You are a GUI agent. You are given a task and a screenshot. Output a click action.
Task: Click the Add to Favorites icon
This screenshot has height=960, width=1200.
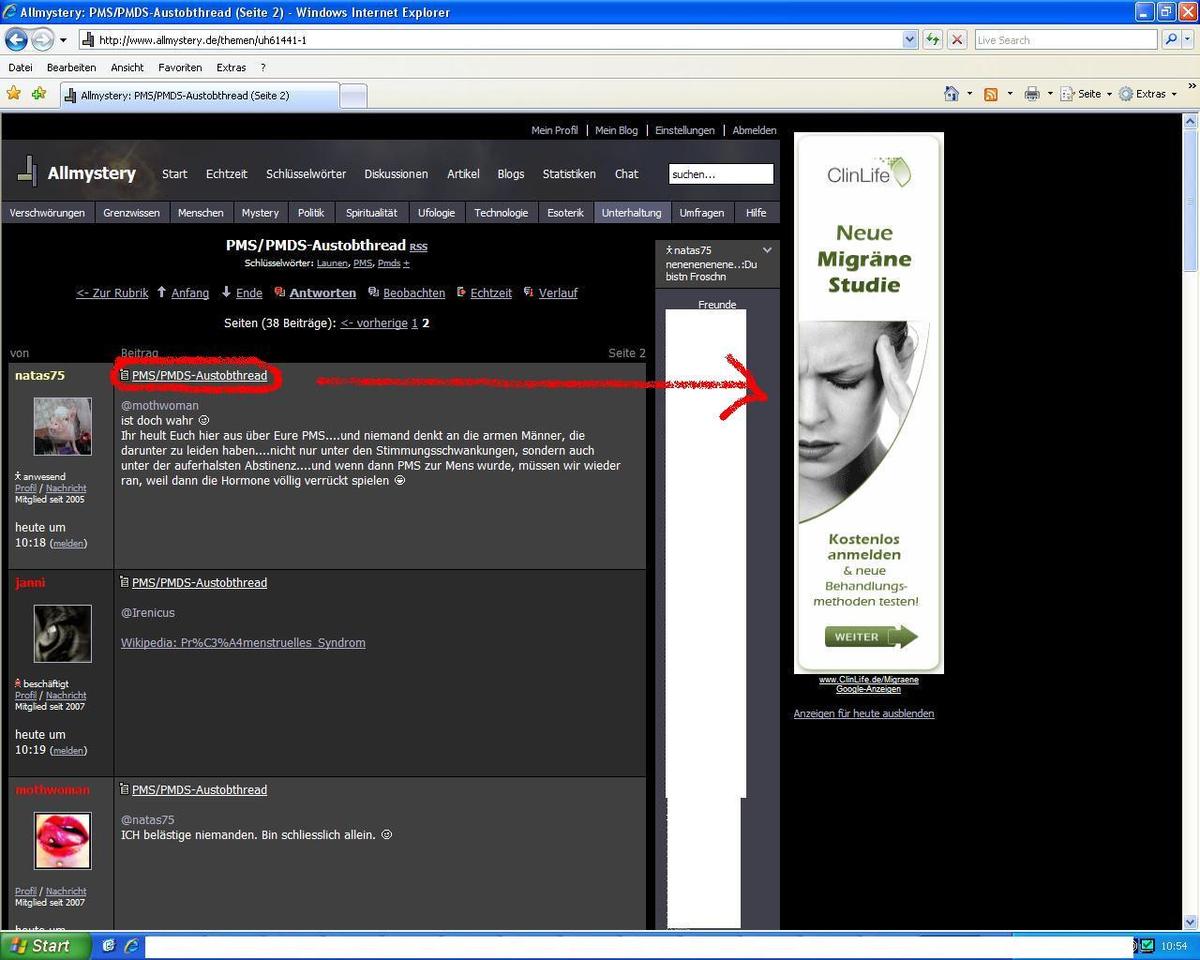39,93
